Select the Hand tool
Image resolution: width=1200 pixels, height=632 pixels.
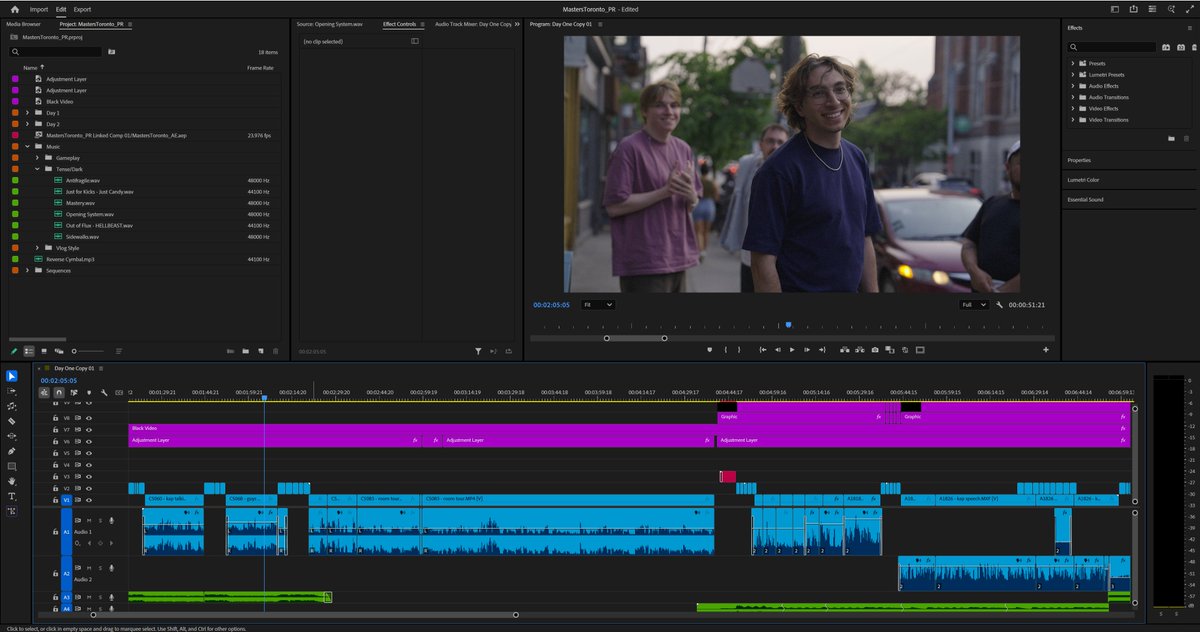[12, 481]
